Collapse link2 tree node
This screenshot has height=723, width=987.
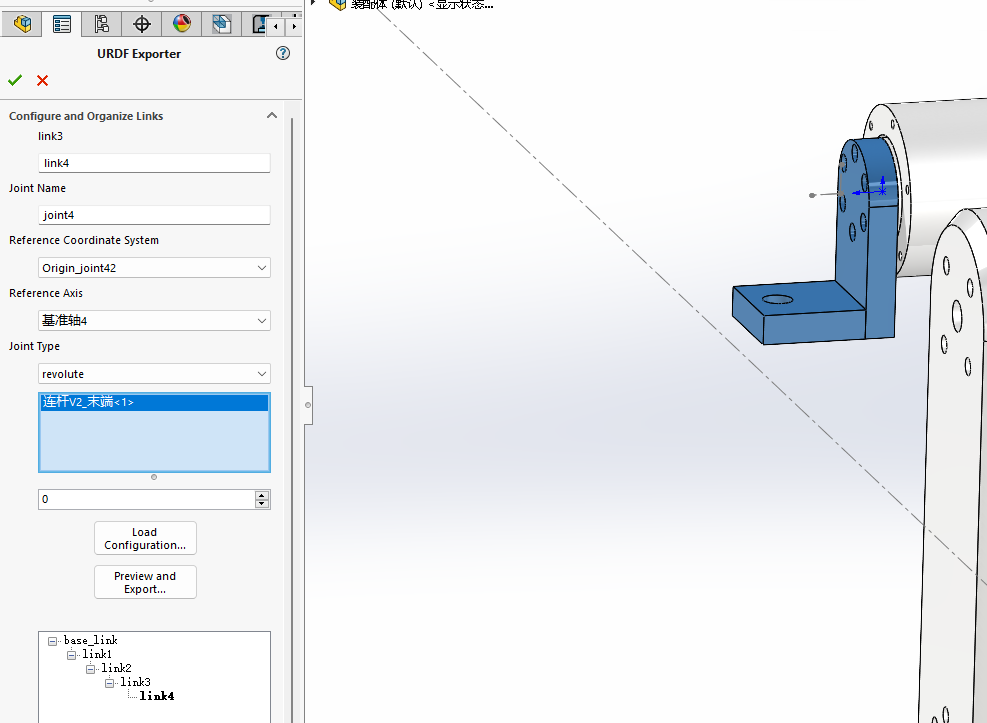tap(90, 670)
